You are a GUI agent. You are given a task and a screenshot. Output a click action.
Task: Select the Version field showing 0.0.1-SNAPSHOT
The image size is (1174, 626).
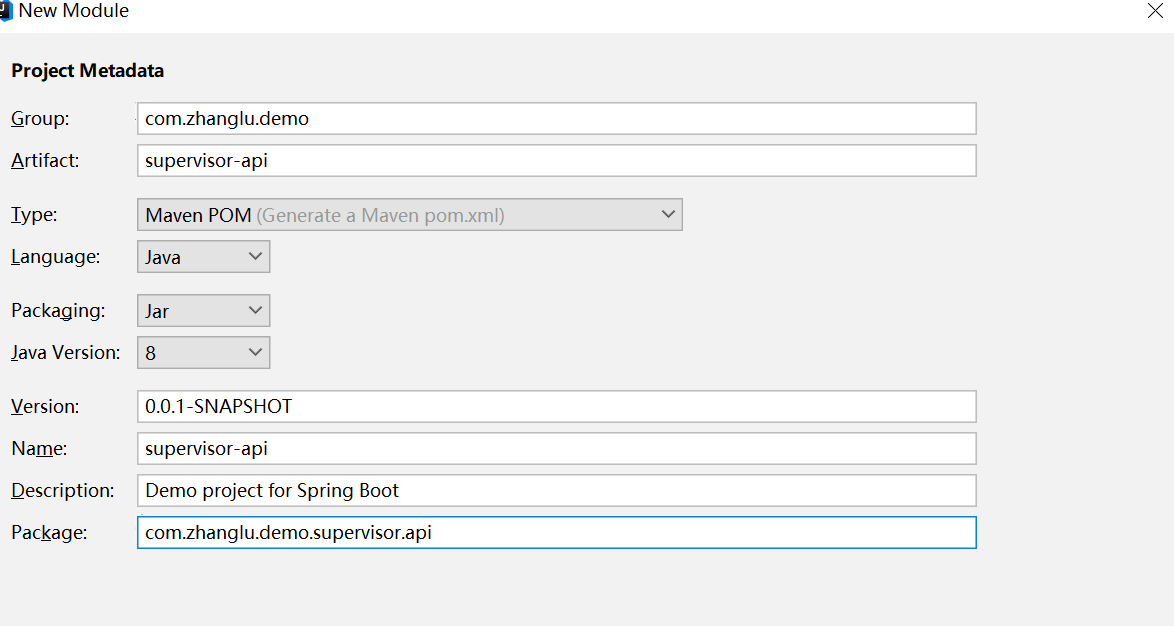556,406
